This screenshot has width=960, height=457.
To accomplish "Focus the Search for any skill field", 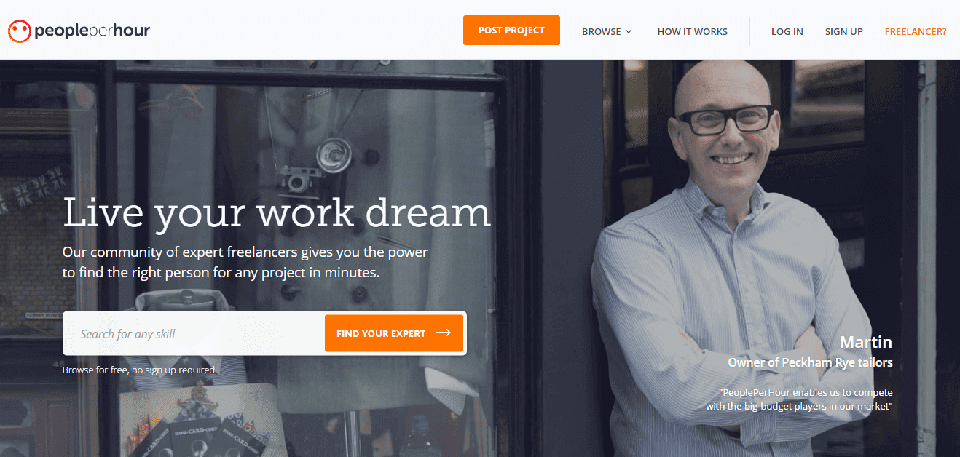I will pyautogui.click(x=194, y=334).
